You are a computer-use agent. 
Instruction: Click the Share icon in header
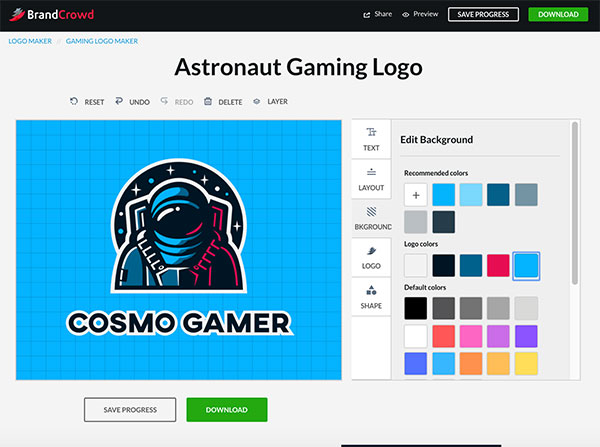coord(367,15)
